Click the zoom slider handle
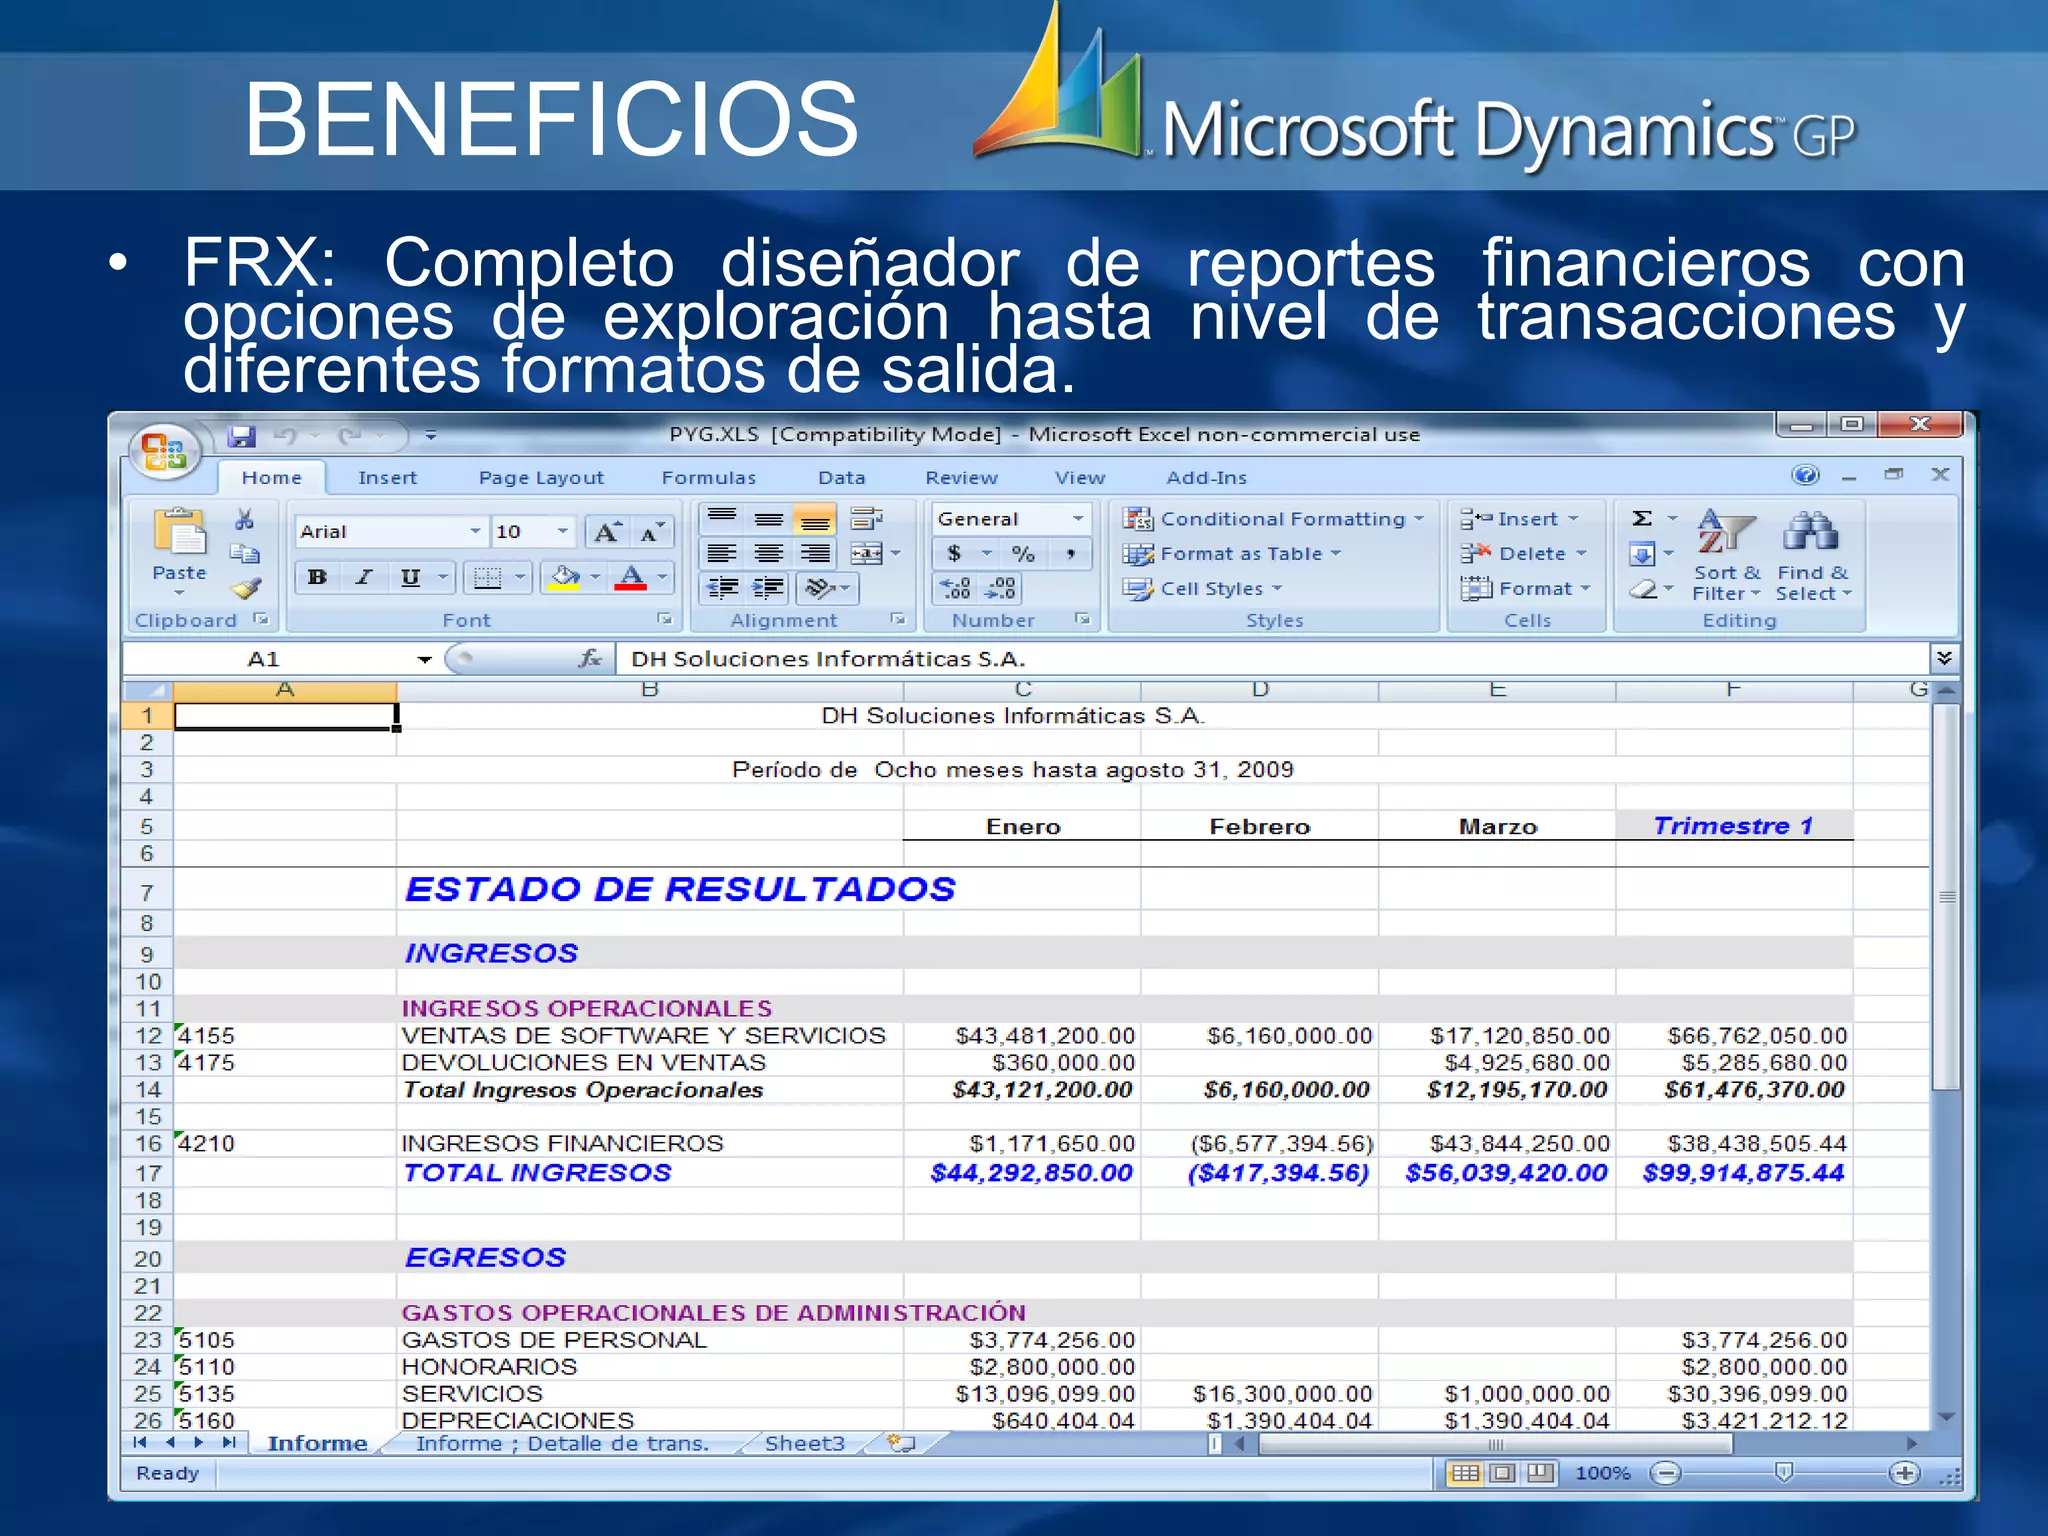Screen dimensions: 2048x1536 1783,1472
